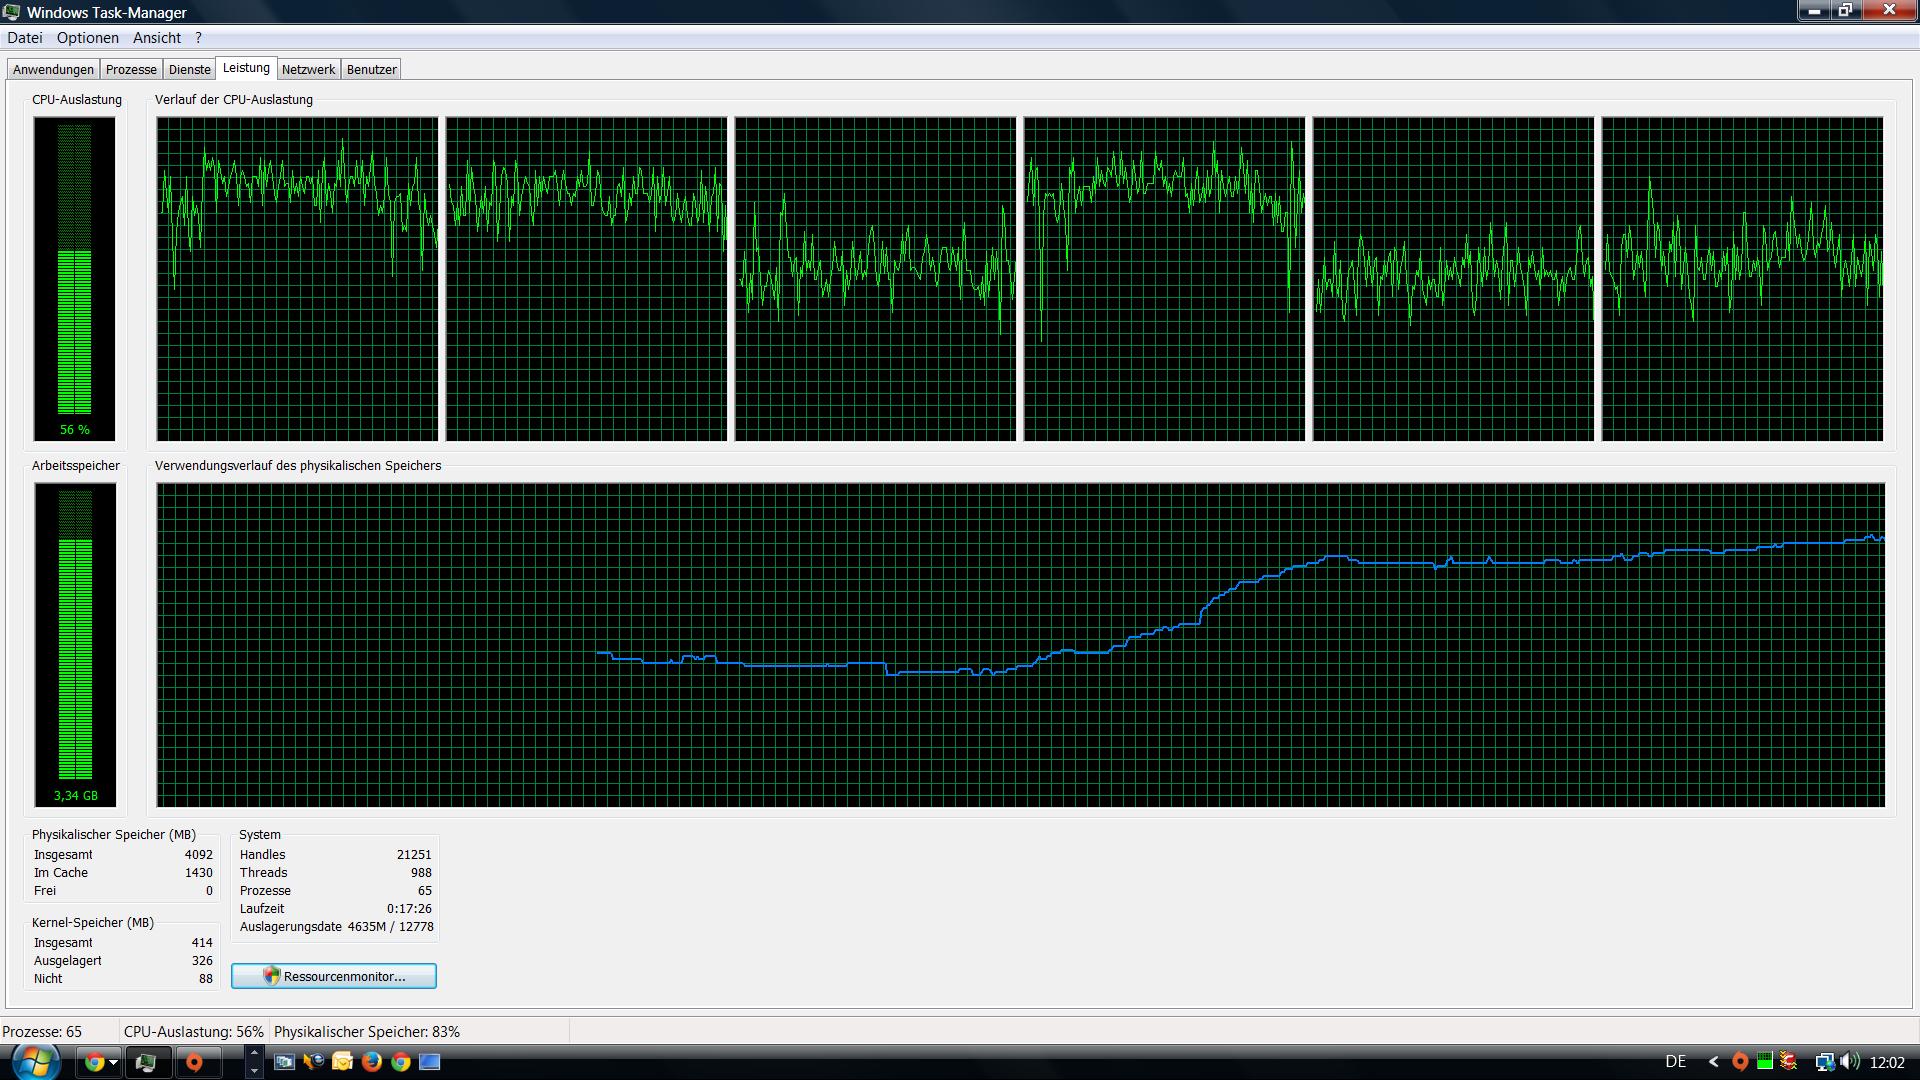This screenshot has height=1080, width=1920.
Task: Click the green CPU meter tray icon
Action: pyautogui.click(x=1765, y=1062)
